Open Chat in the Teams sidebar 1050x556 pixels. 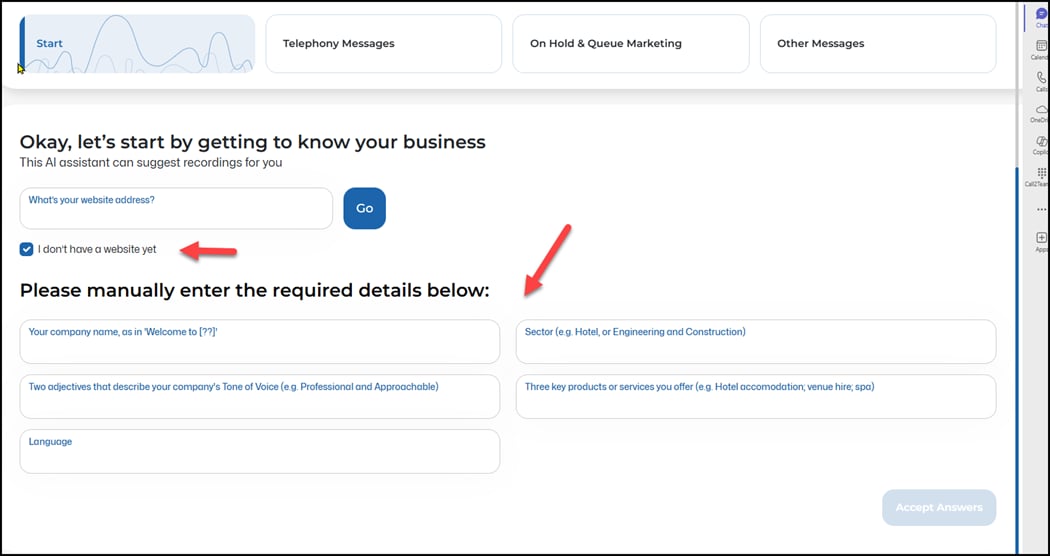click(1041, 15)
